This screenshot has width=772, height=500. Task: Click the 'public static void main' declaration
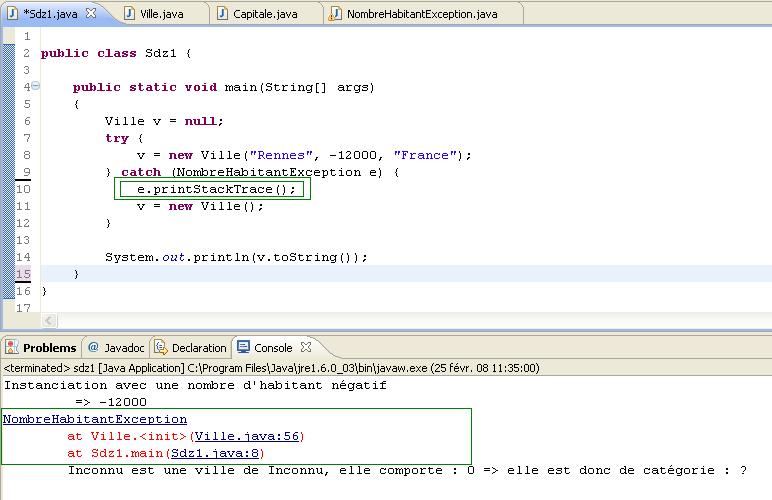(224, 88)
